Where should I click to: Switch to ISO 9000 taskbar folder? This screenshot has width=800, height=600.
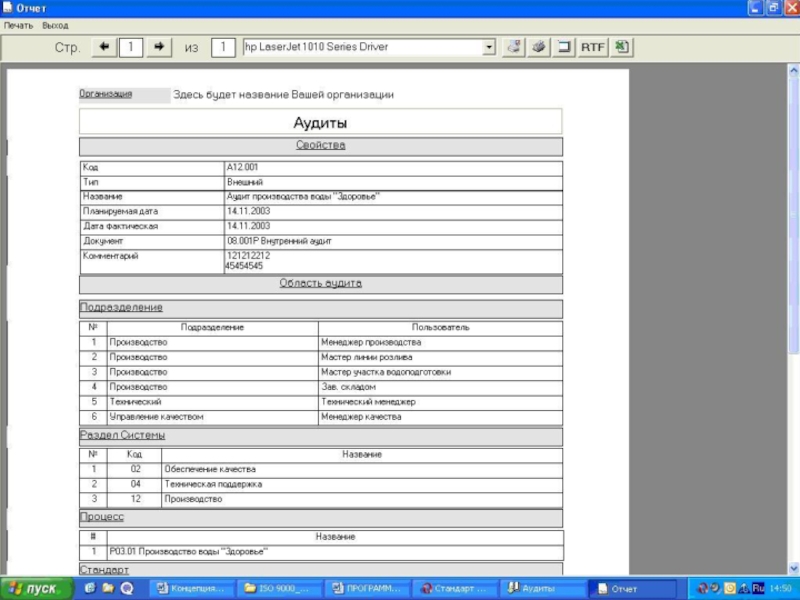click(279, 589)
